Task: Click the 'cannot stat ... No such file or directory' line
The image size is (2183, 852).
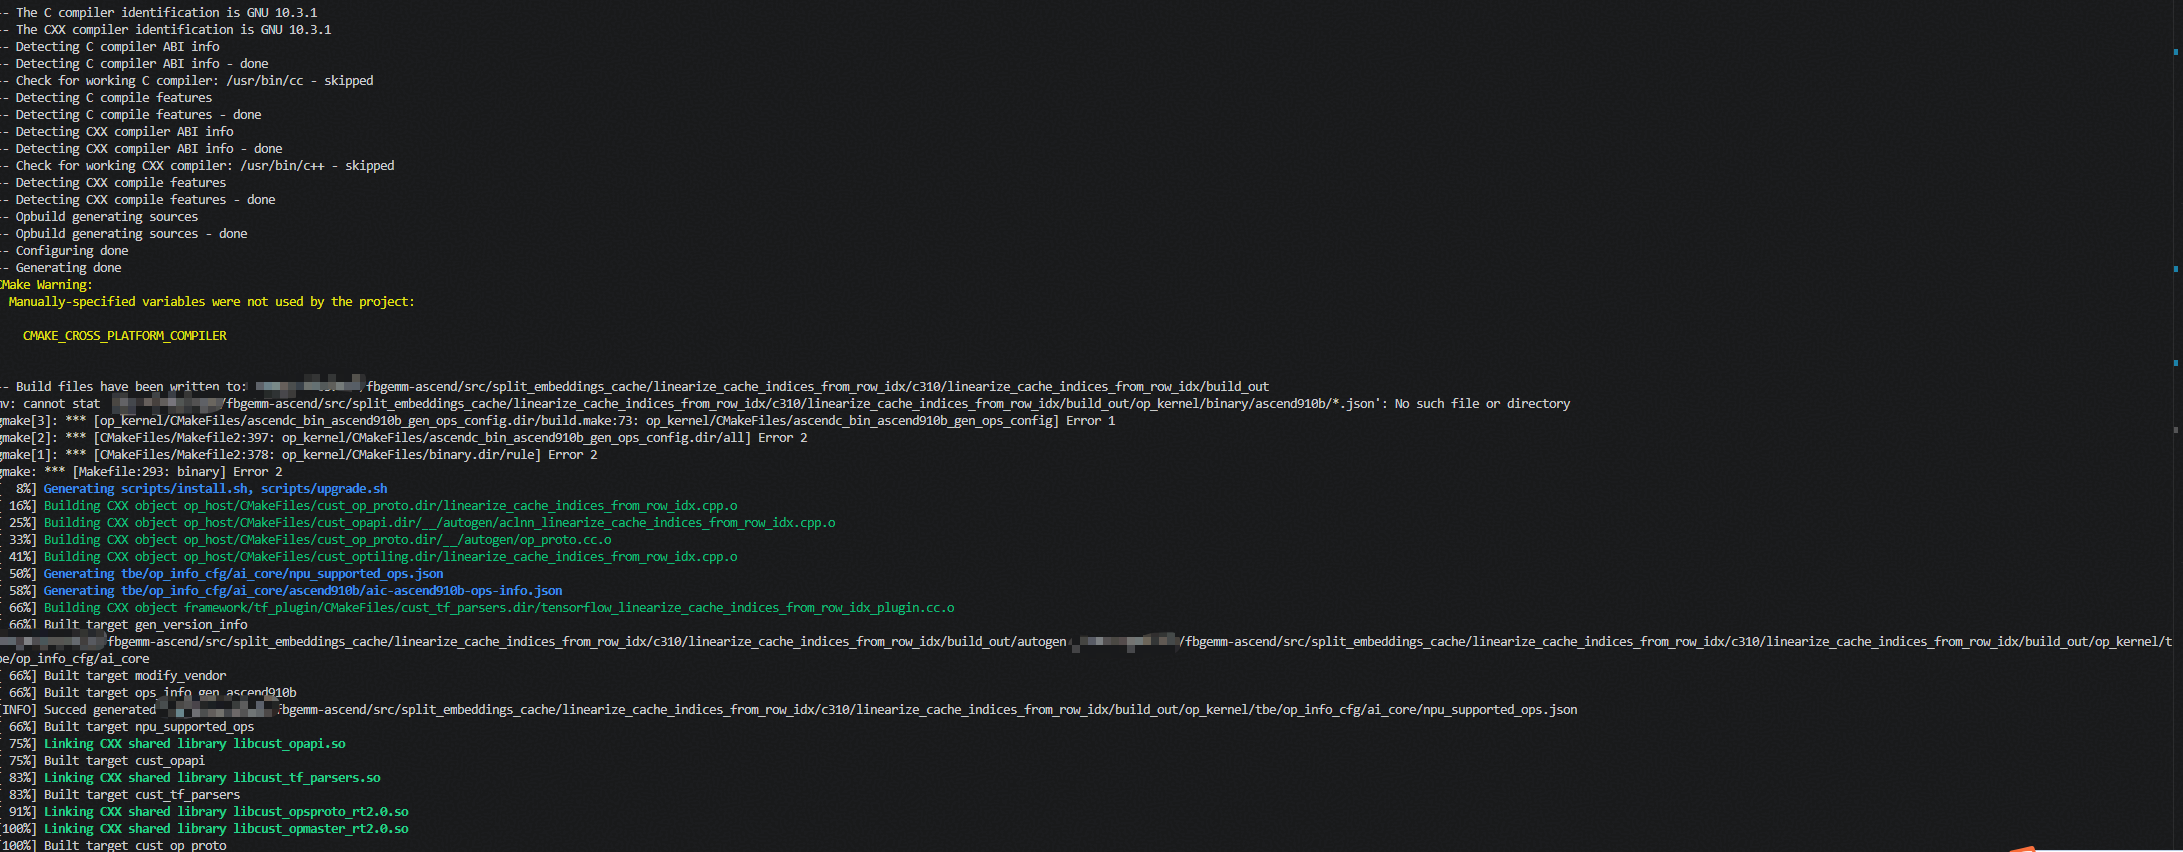Action: tap(785, 404)
